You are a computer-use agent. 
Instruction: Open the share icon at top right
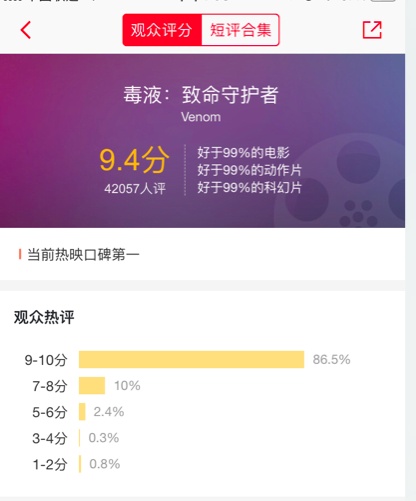tap(372, 30)
